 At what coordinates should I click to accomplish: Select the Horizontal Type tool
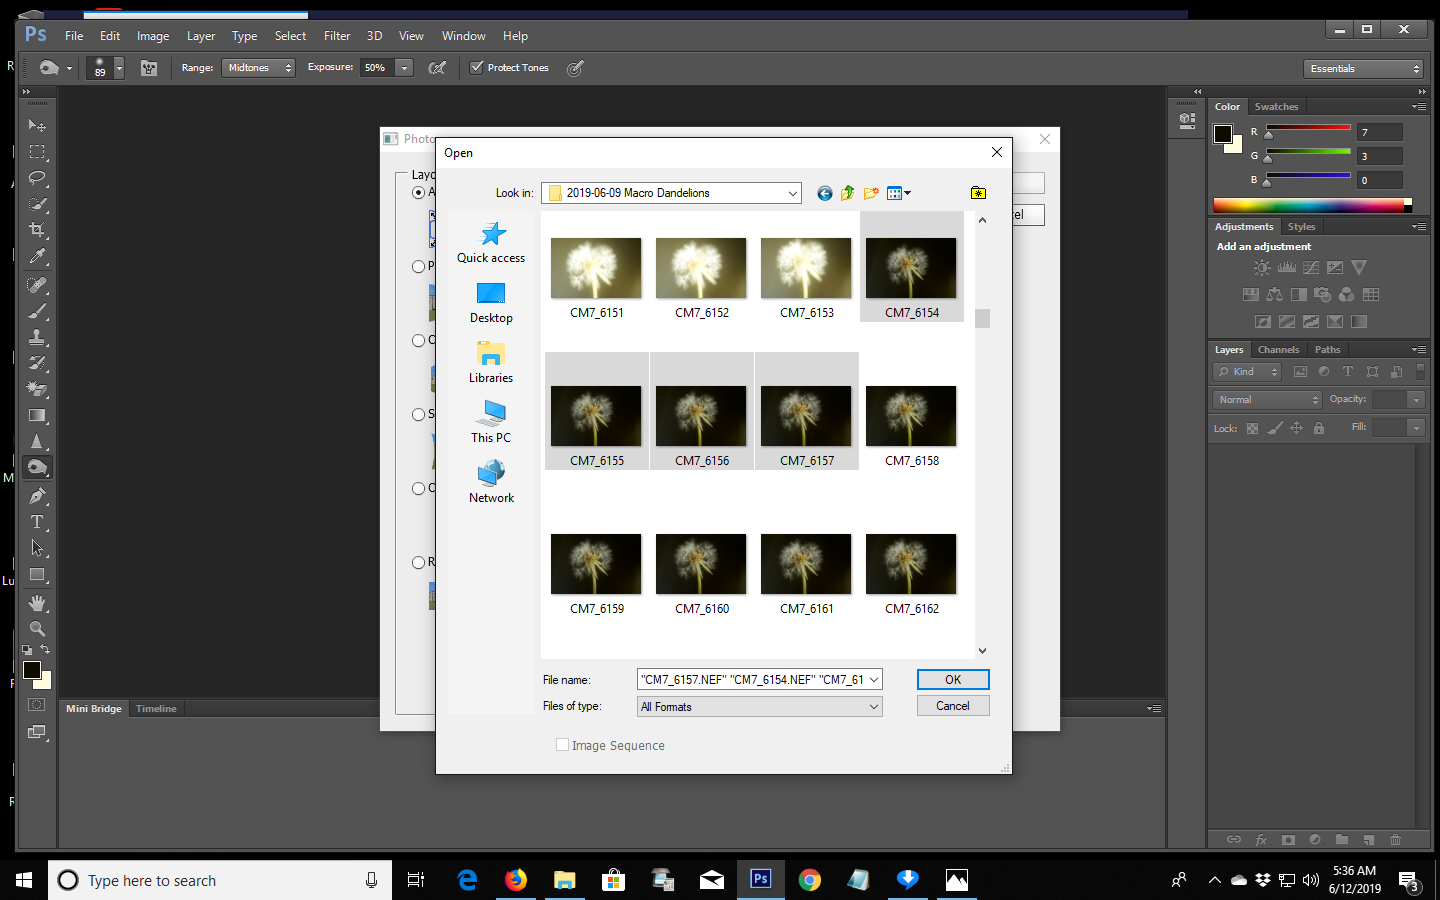(x=37, y=520)
